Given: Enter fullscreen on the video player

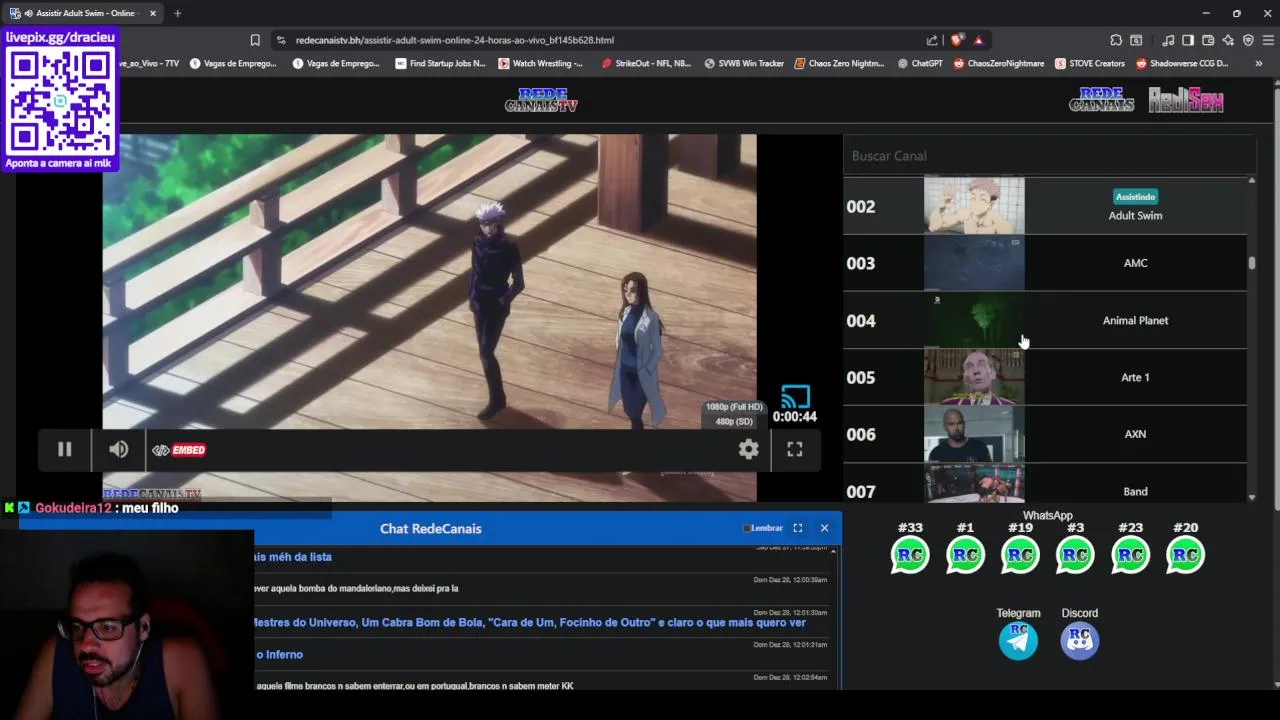Looking at the screenshot, I should (x=795, y=450).
